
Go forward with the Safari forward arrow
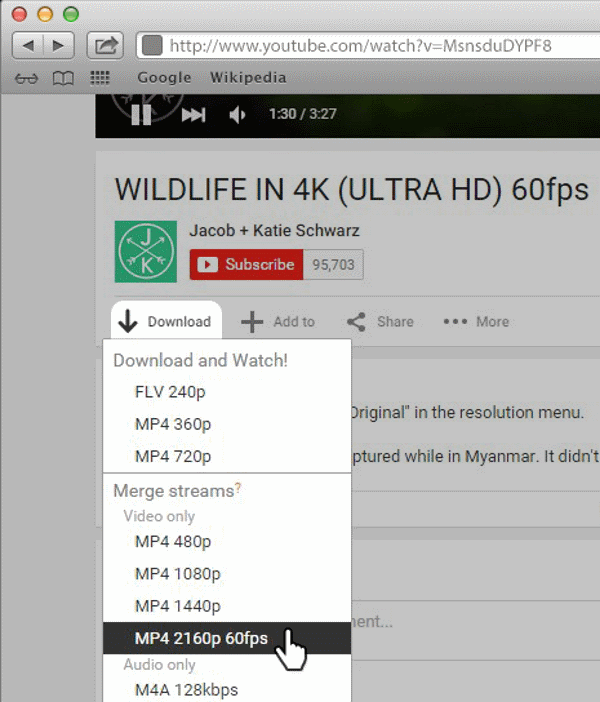[x=59, y=45]
